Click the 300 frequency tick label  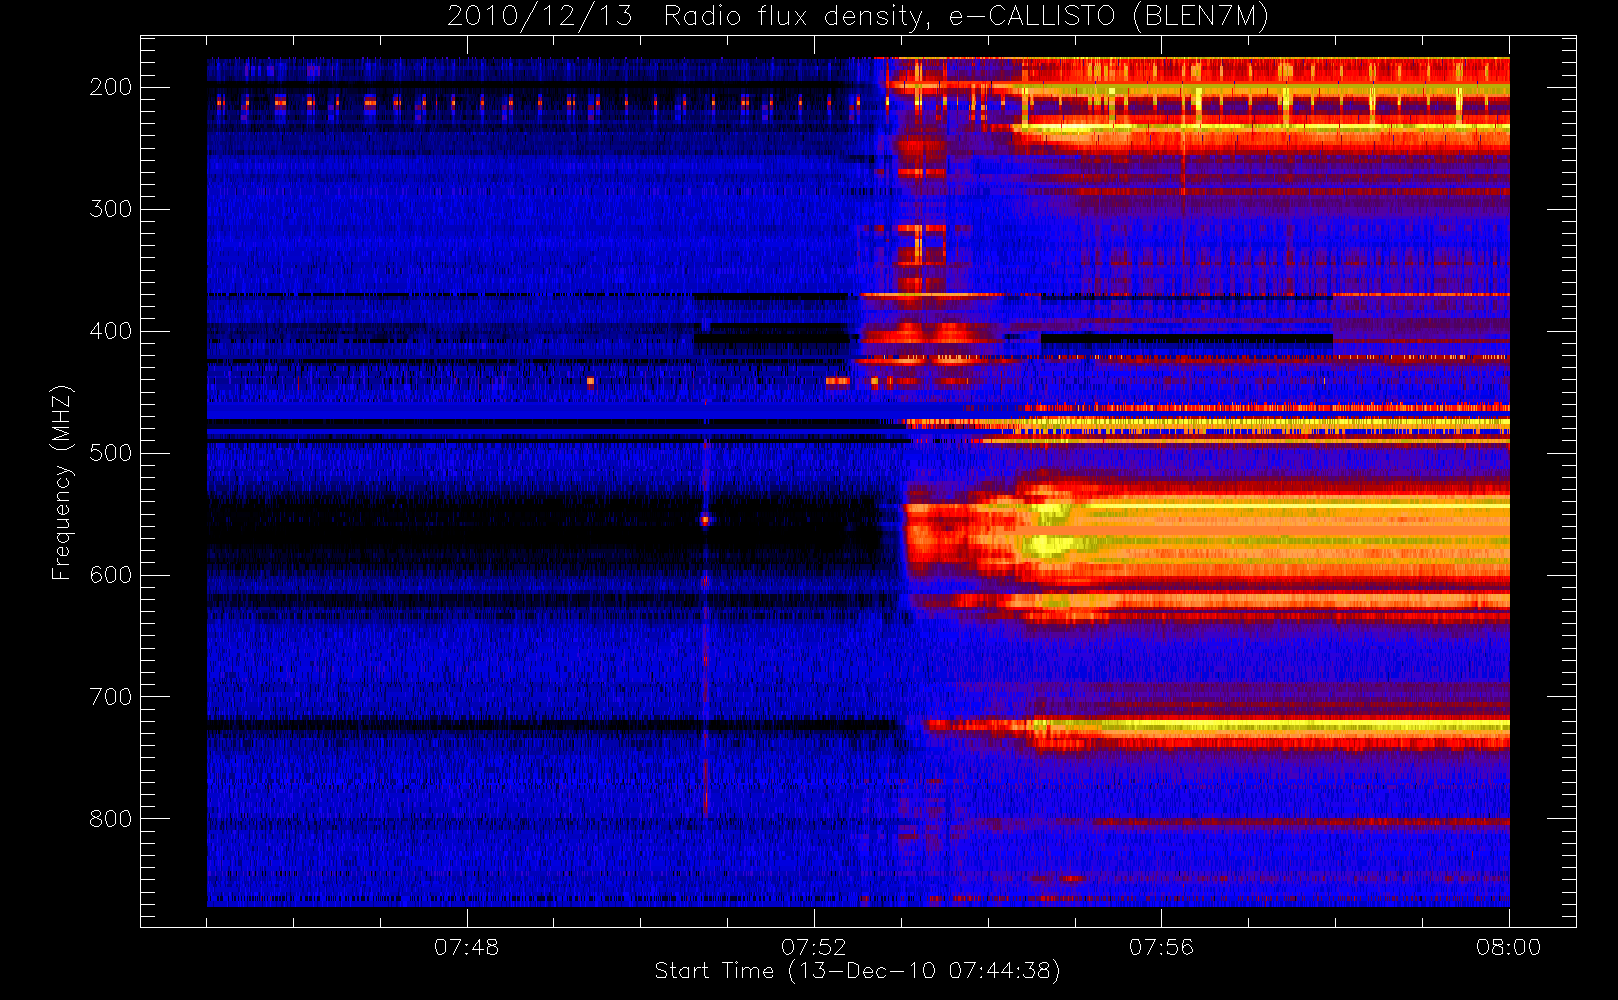110,210
